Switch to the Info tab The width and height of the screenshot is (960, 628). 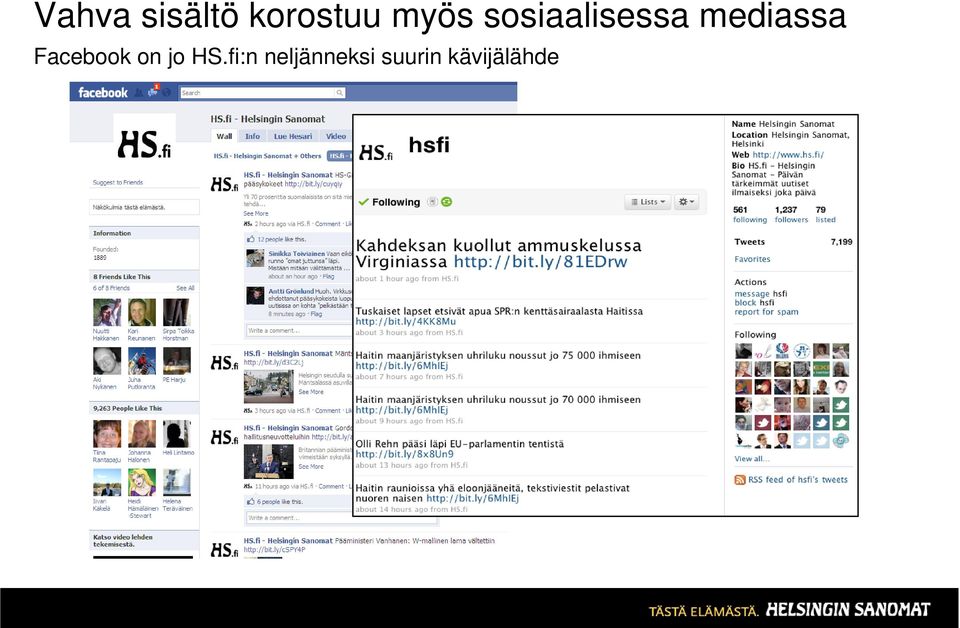point(252,136)
